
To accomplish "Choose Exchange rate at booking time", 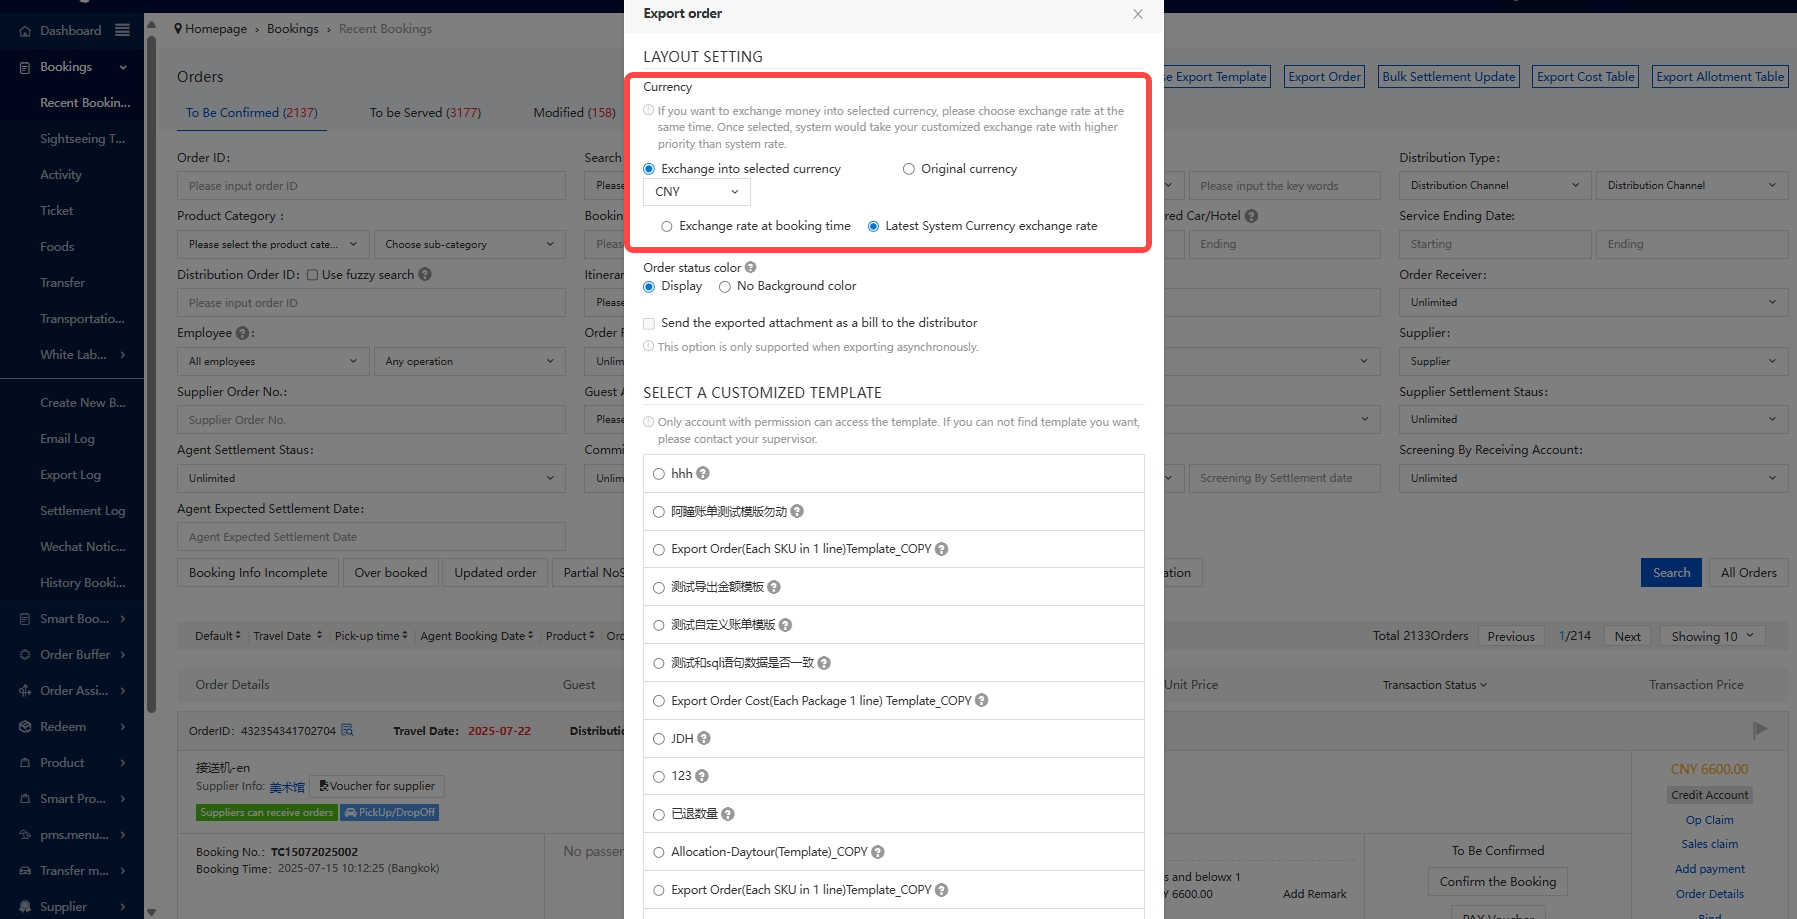I will 667,227.
